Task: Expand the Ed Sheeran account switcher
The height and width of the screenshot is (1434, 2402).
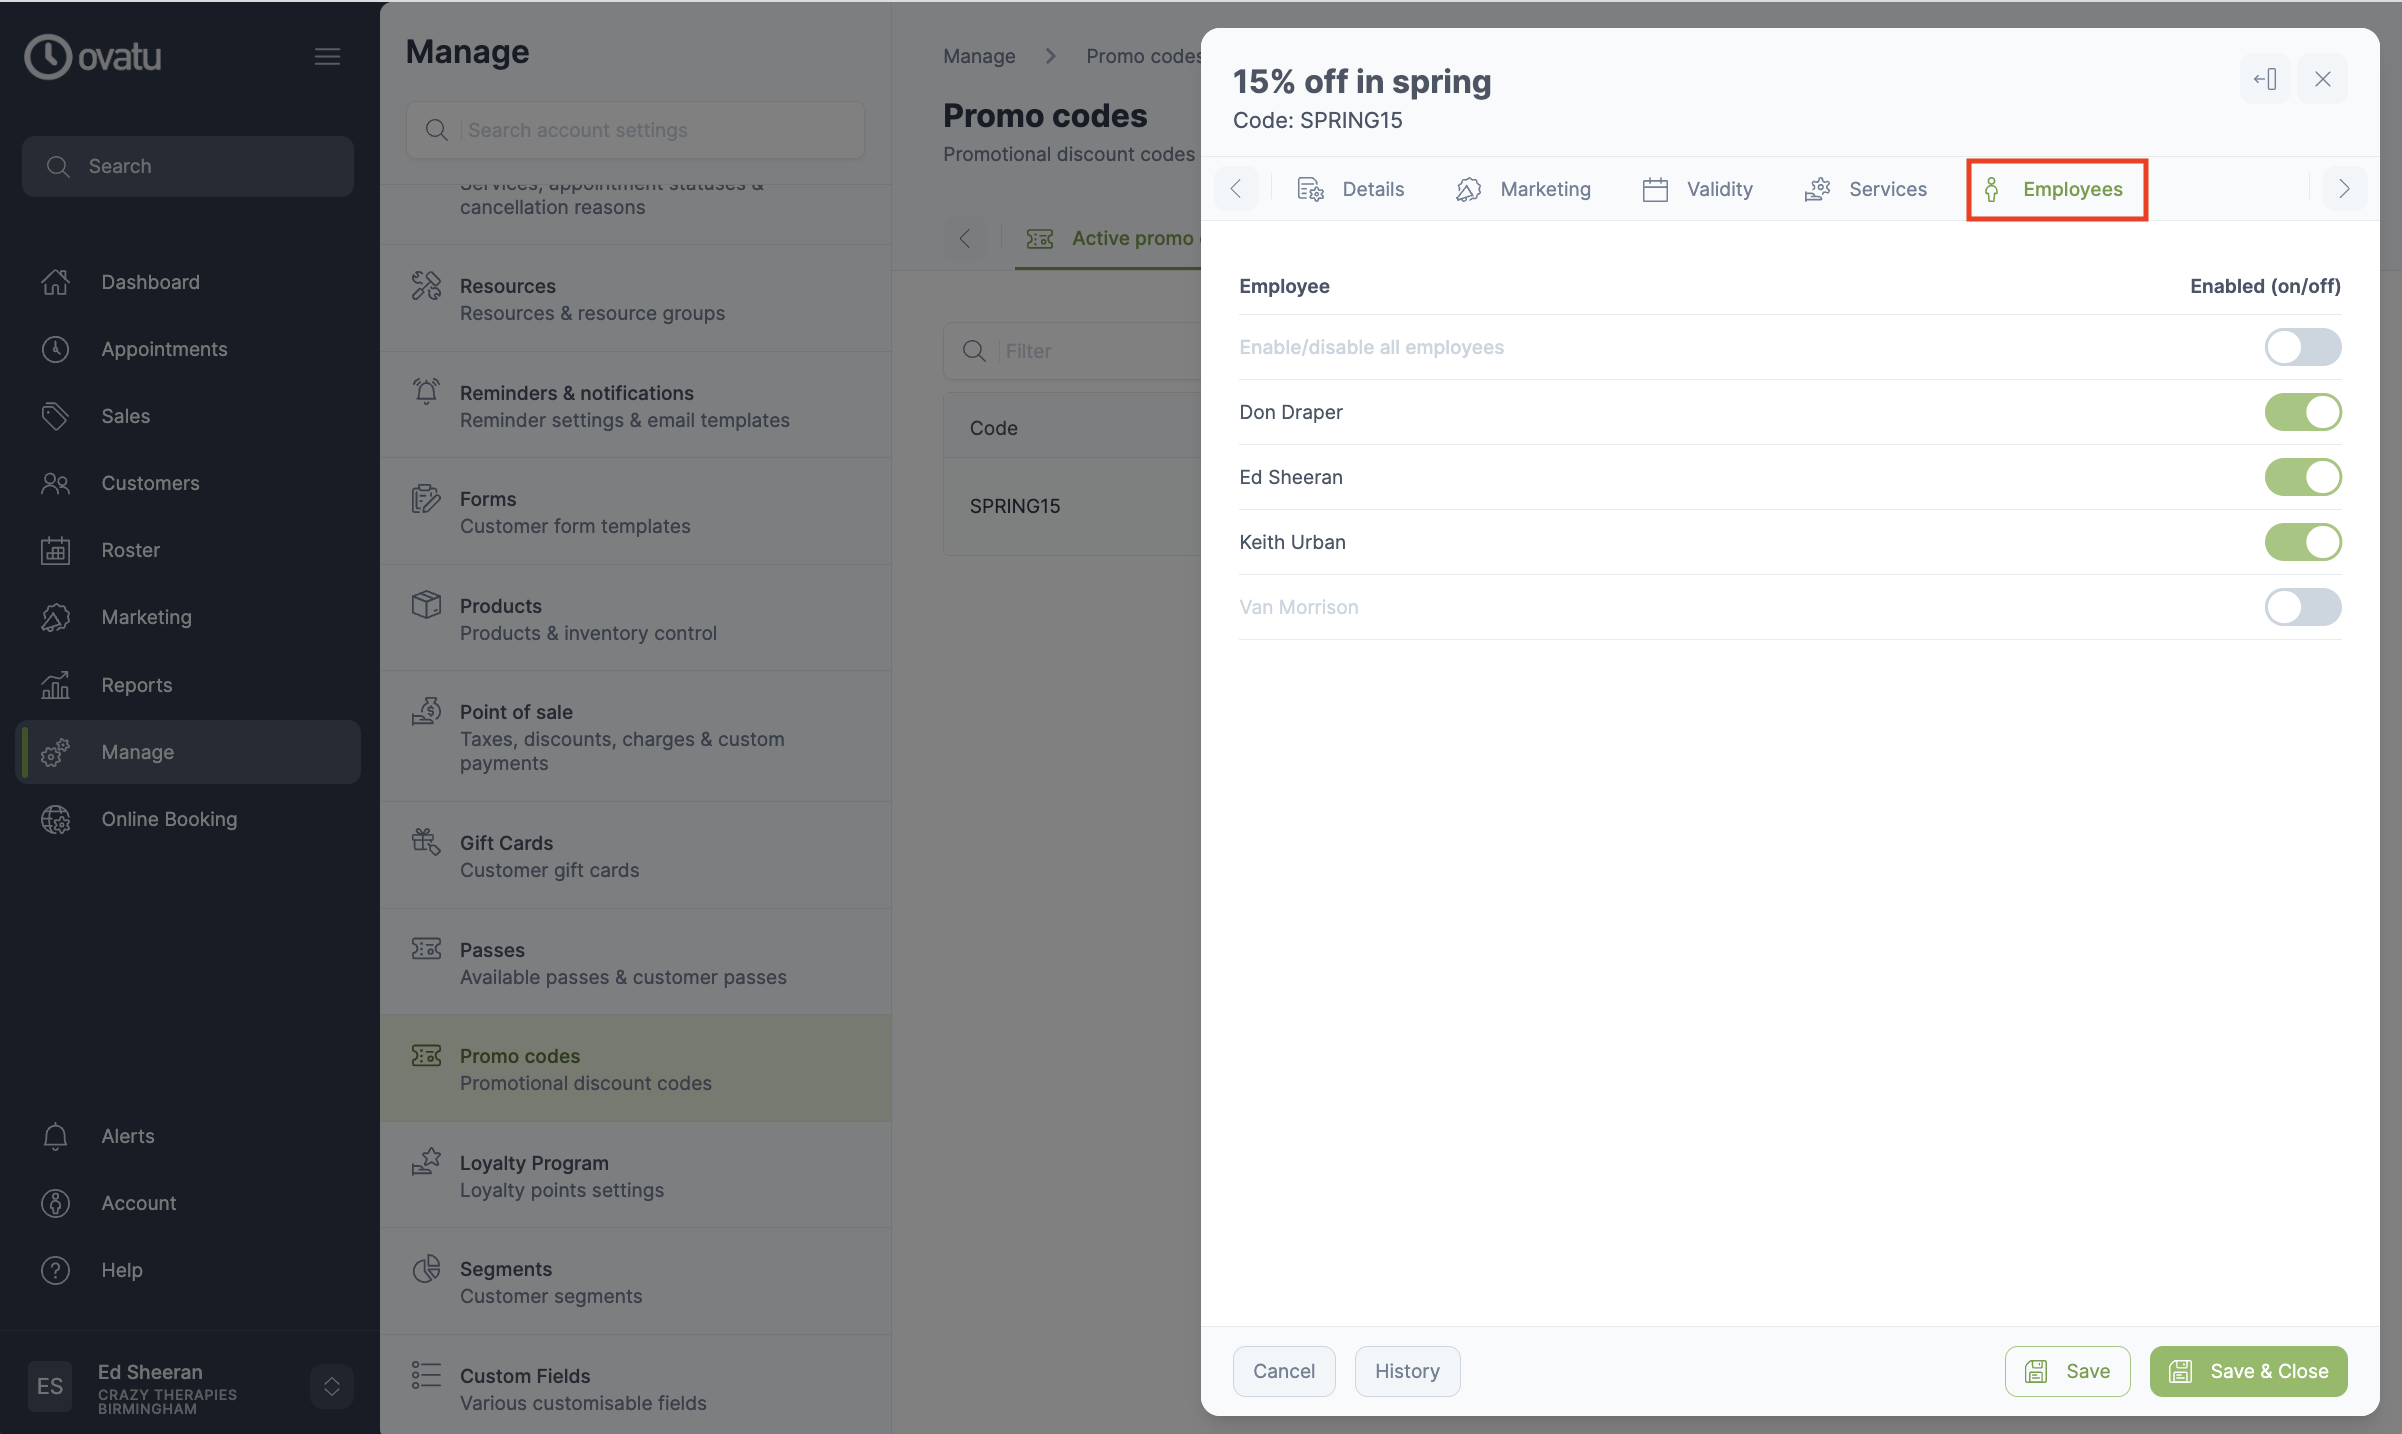Action: 332,1386
